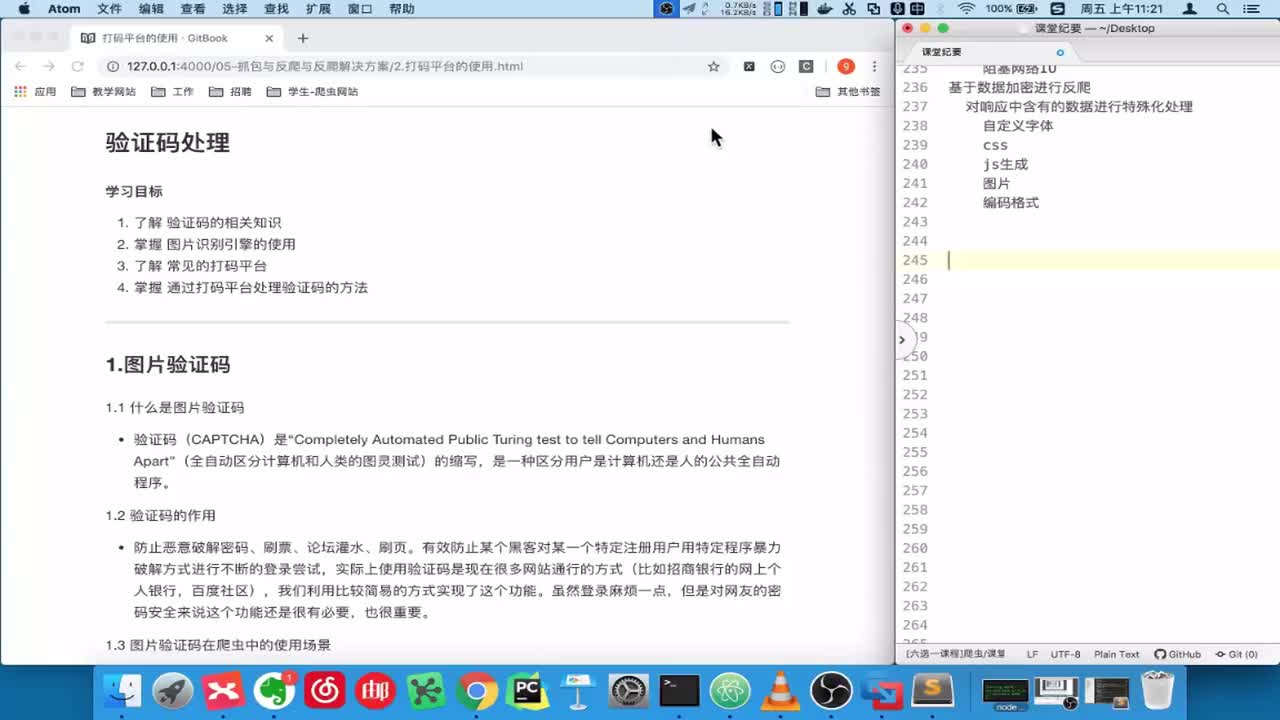Bookmark this page with star icon
The image size is (1280, 720).
point(713,66)
